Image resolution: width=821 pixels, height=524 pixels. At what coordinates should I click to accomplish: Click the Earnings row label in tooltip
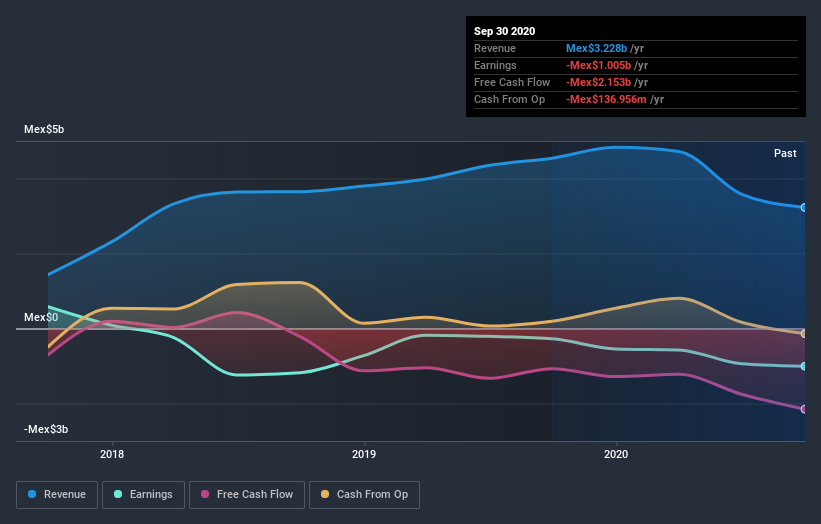tap(495, 65)
